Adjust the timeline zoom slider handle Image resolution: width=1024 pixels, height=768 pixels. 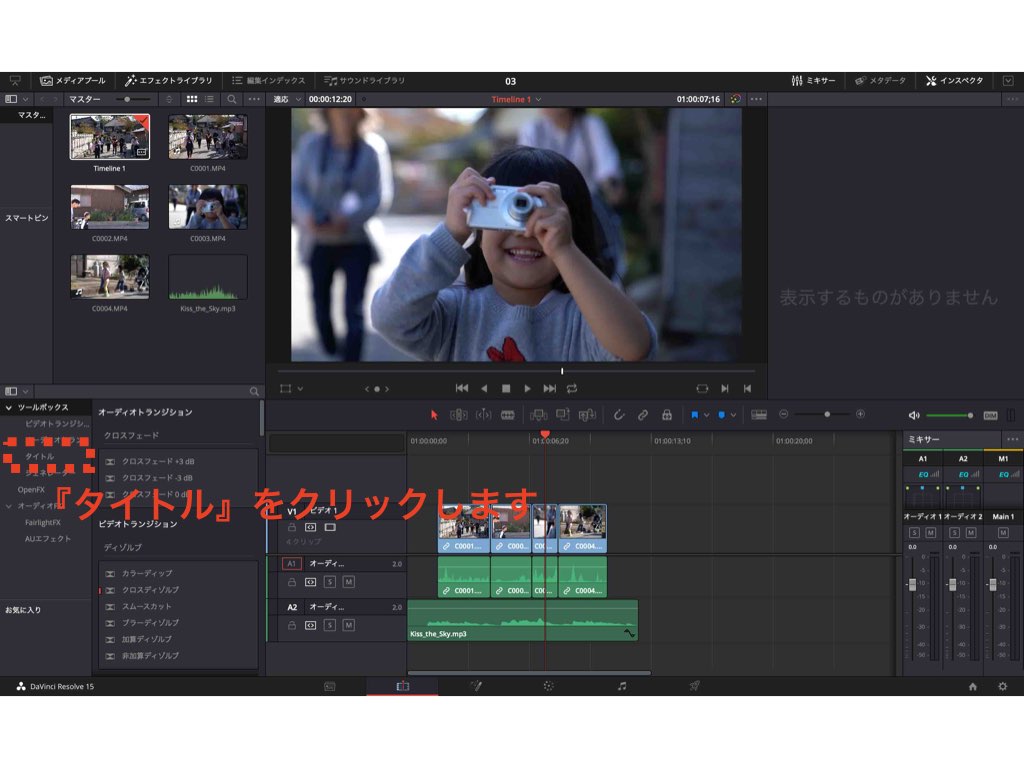tap(827, 414)
